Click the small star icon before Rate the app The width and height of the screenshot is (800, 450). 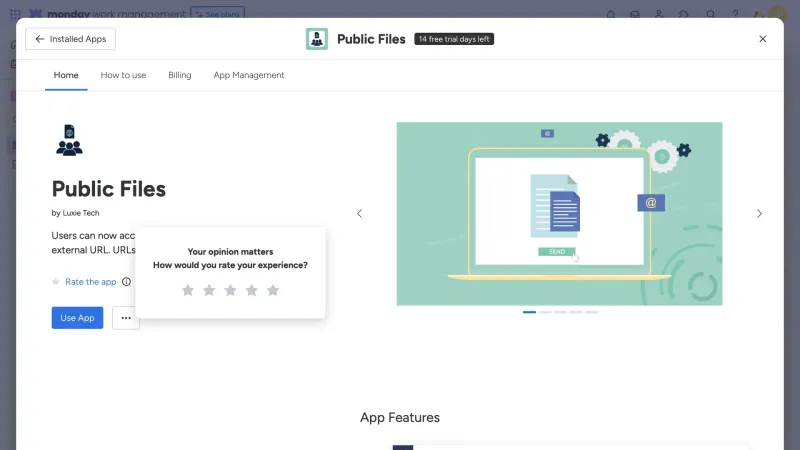click(56, 282)
